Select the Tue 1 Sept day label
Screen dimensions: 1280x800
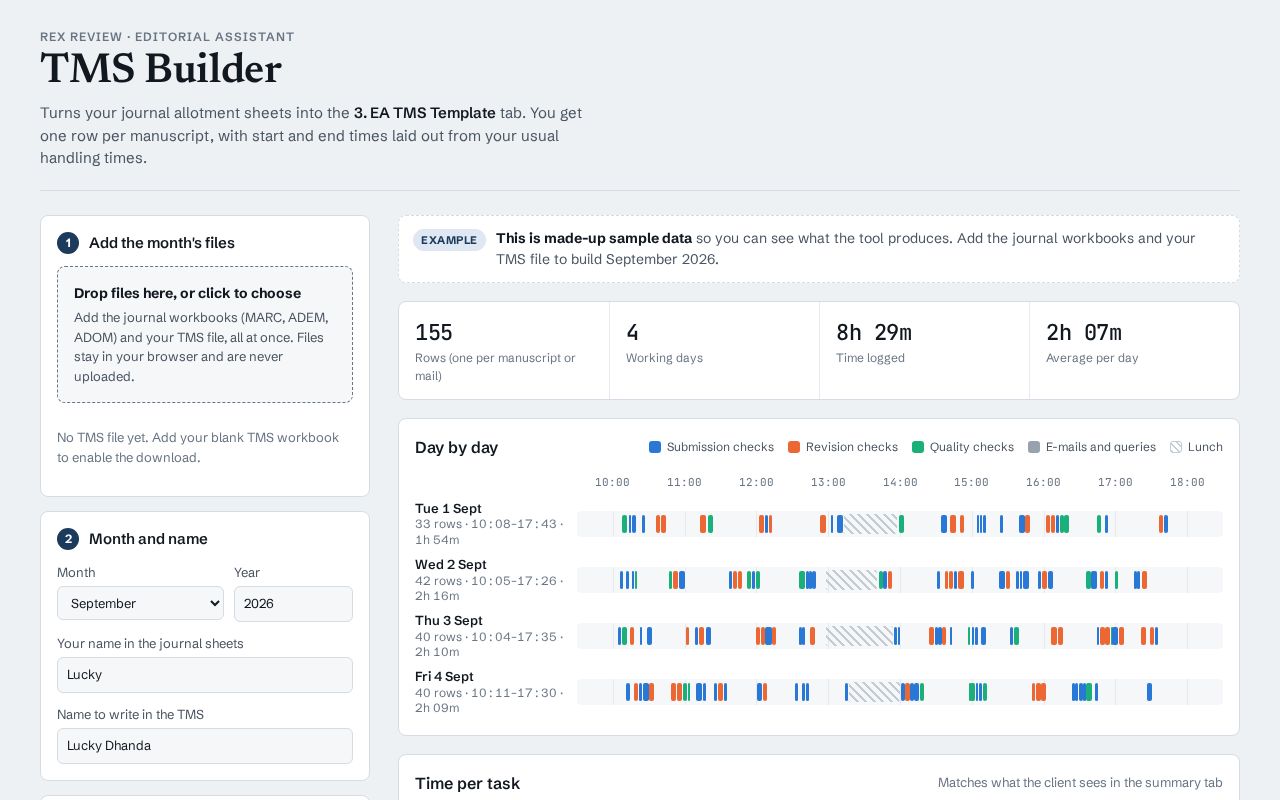[448, 508]
